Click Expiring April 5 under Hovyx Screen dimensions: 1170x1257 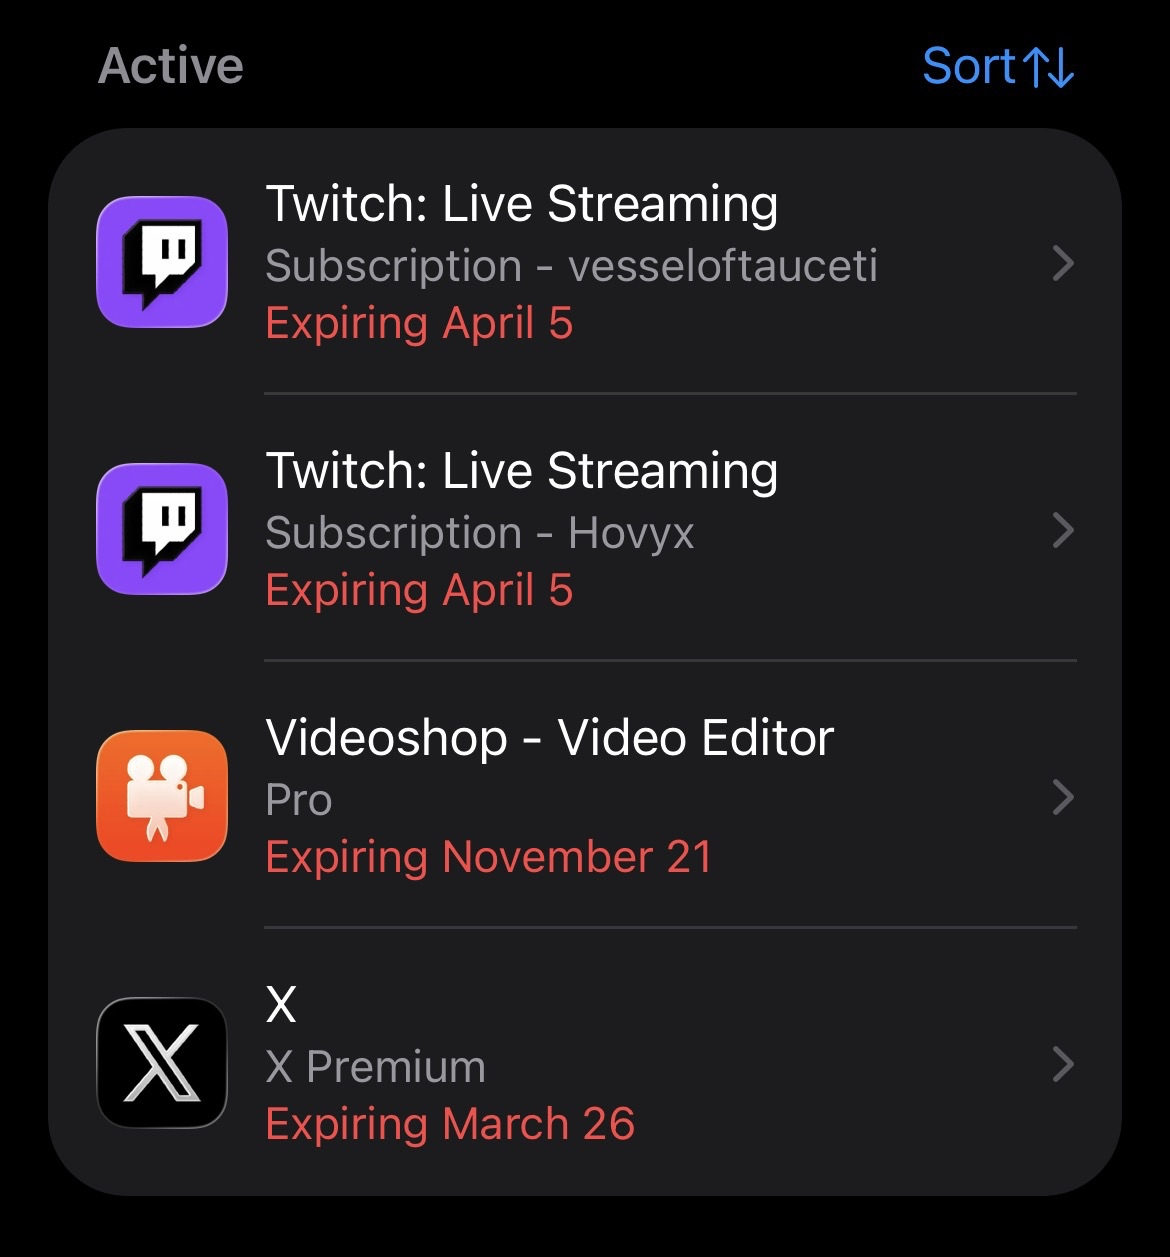419,590
